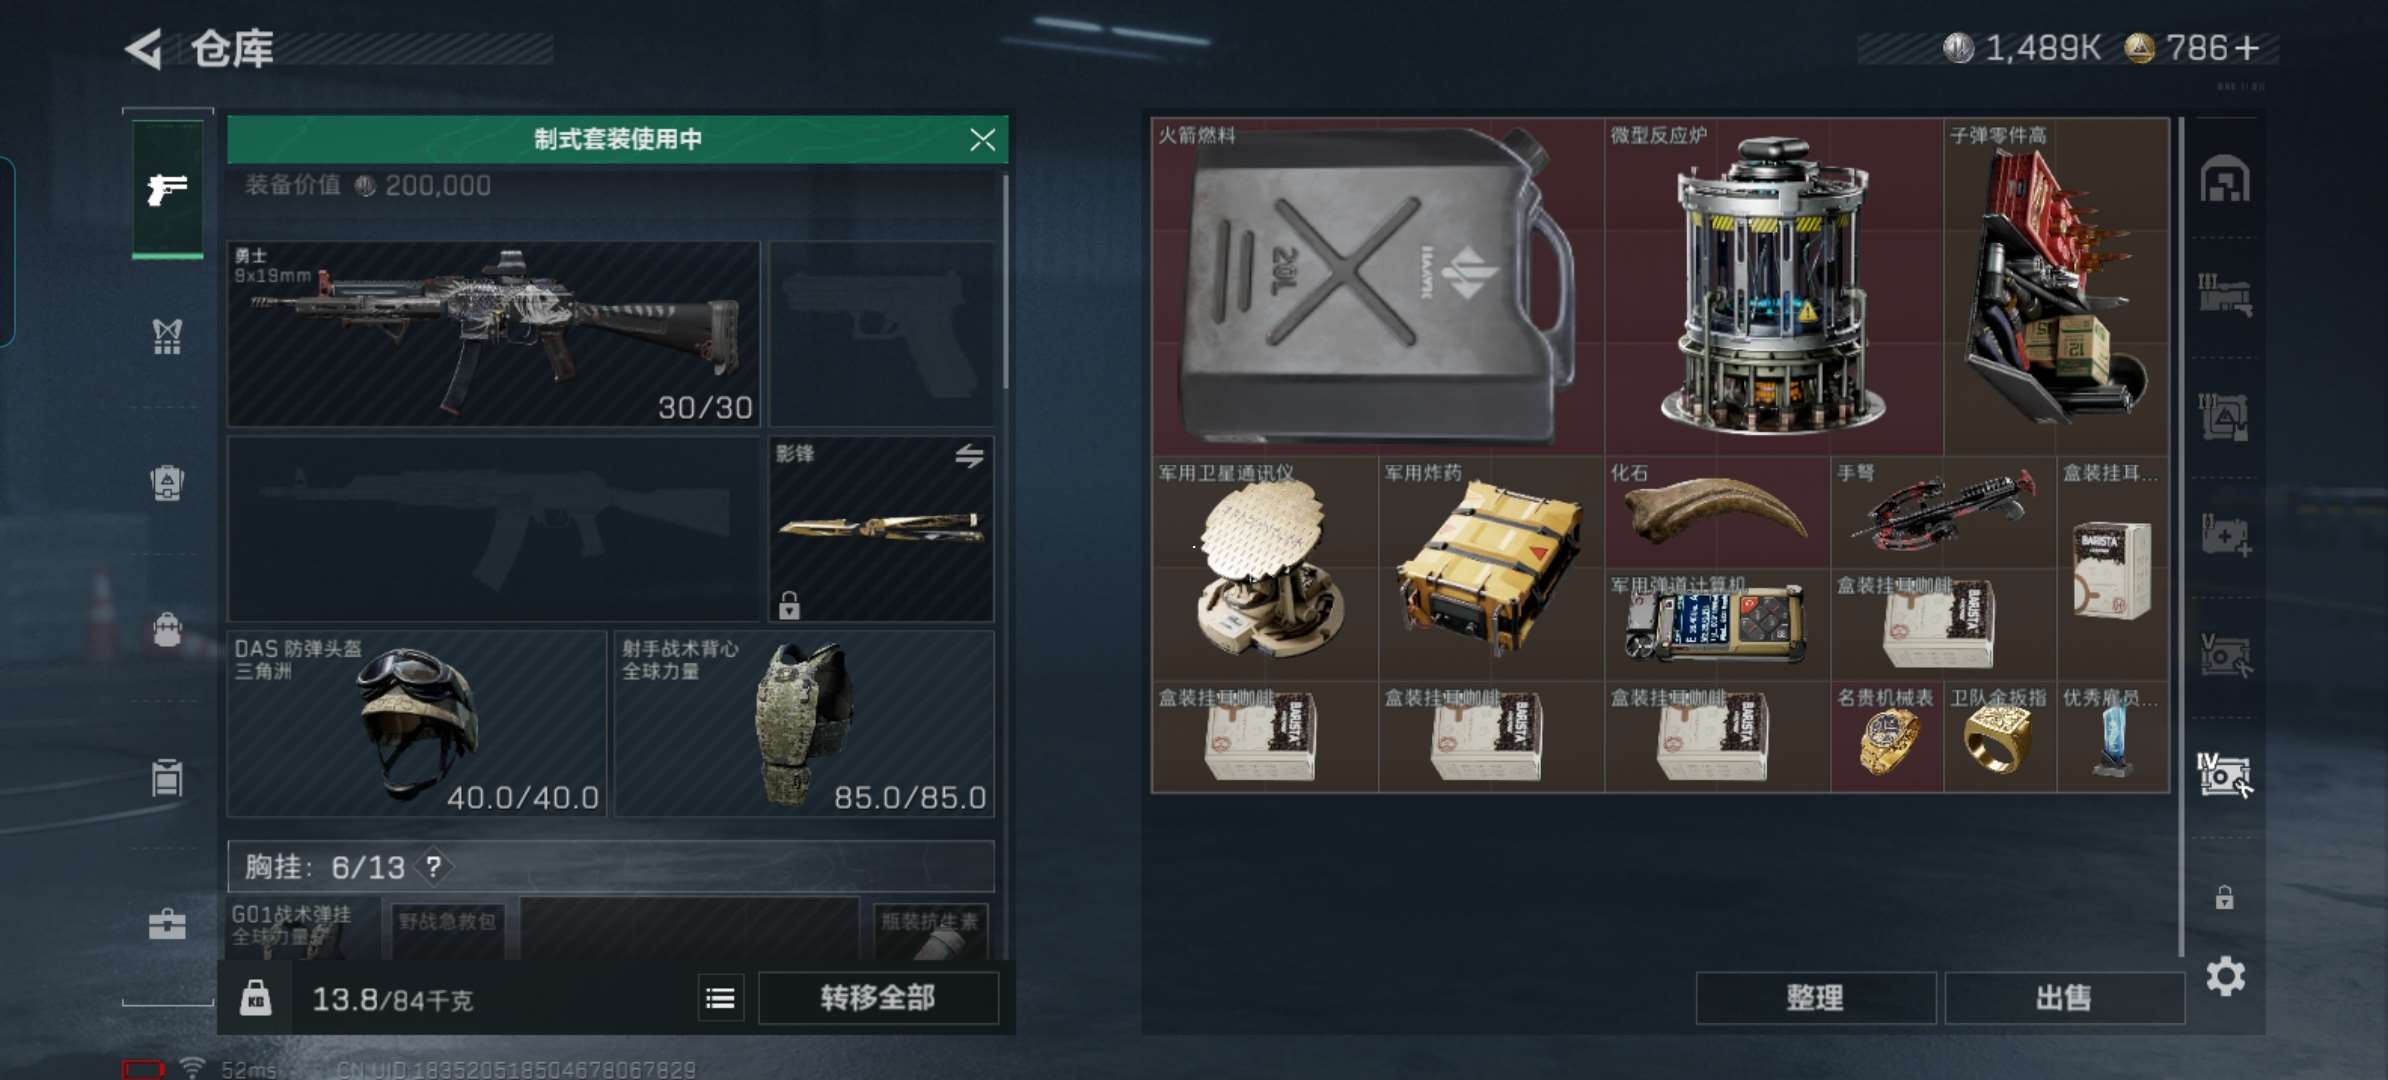Viewport: 2388px width, 1080px height.
Task: Click the gear panel scrollbar
Action: point(1004,286)
